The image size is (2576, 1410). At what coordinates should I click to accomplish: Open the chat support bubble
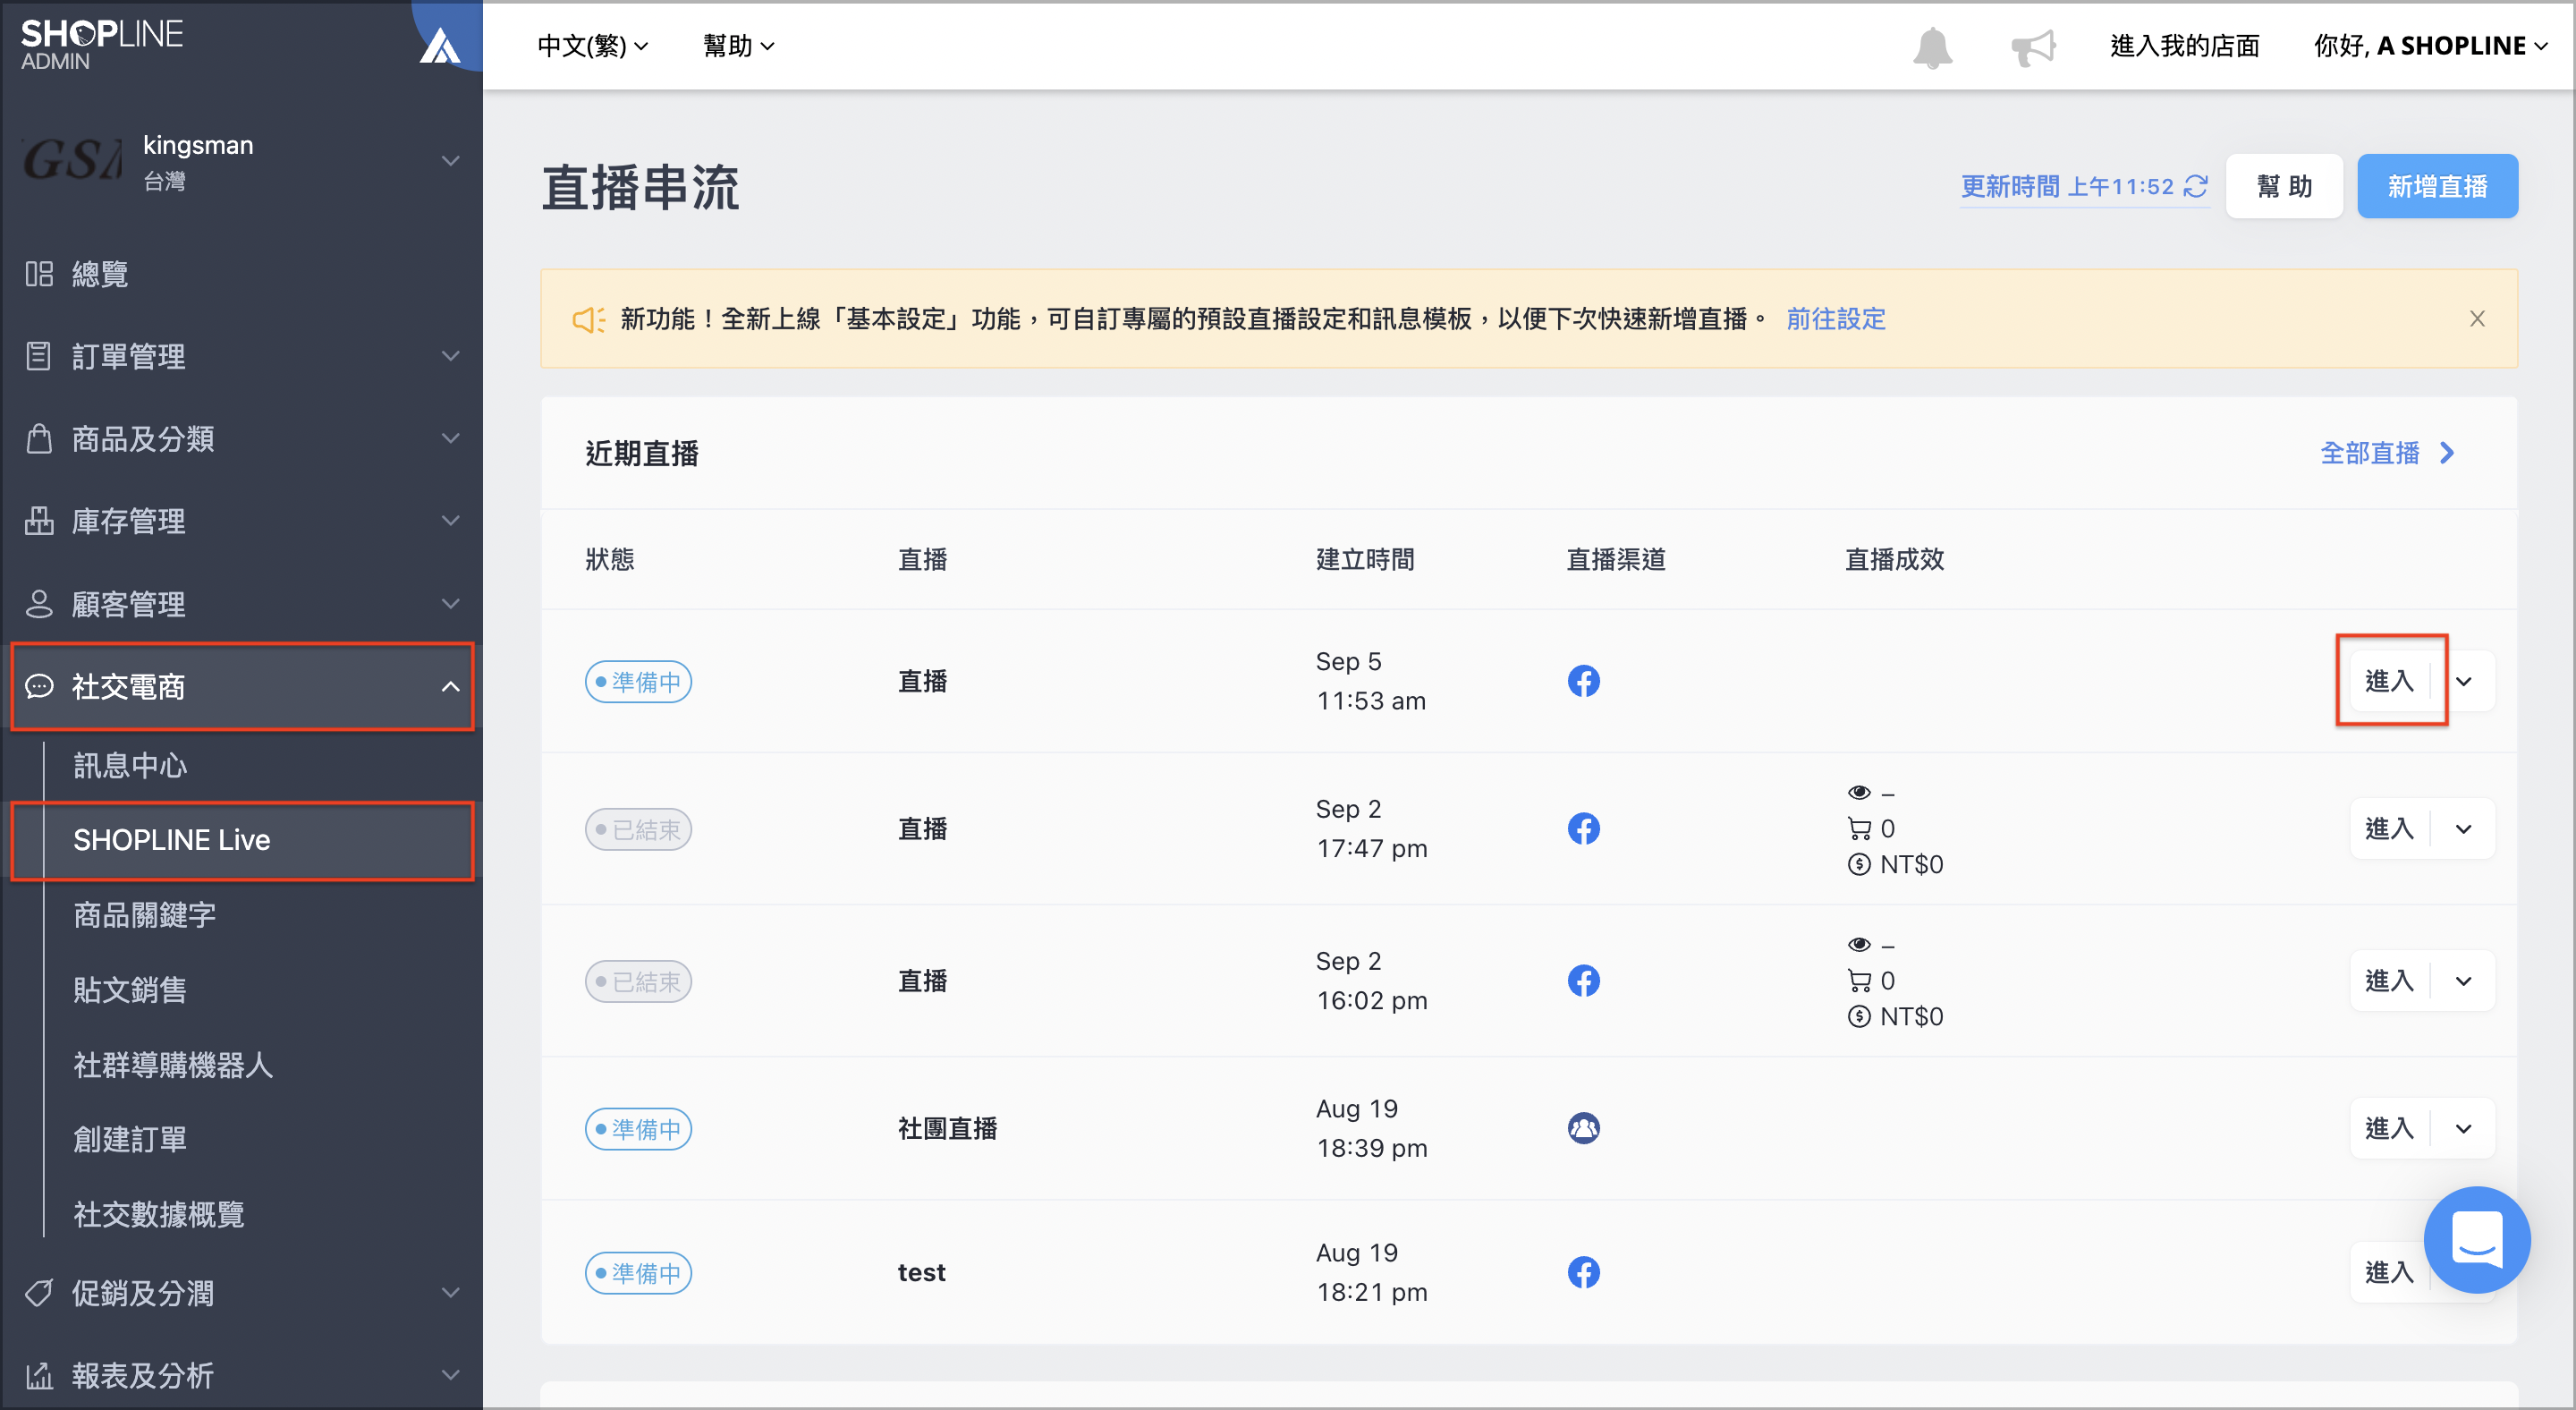point(2476,1239)
